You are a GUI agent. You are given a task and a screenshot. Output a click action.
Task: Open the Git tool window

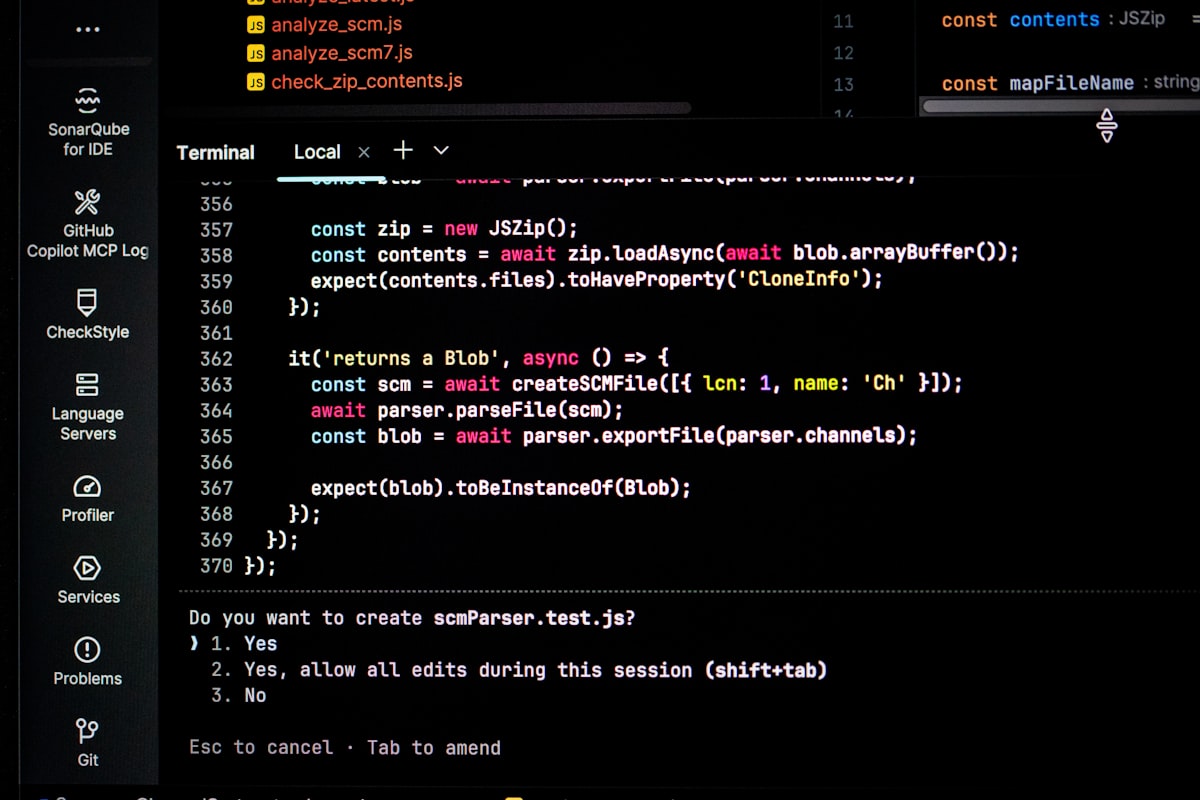[87, 741]
